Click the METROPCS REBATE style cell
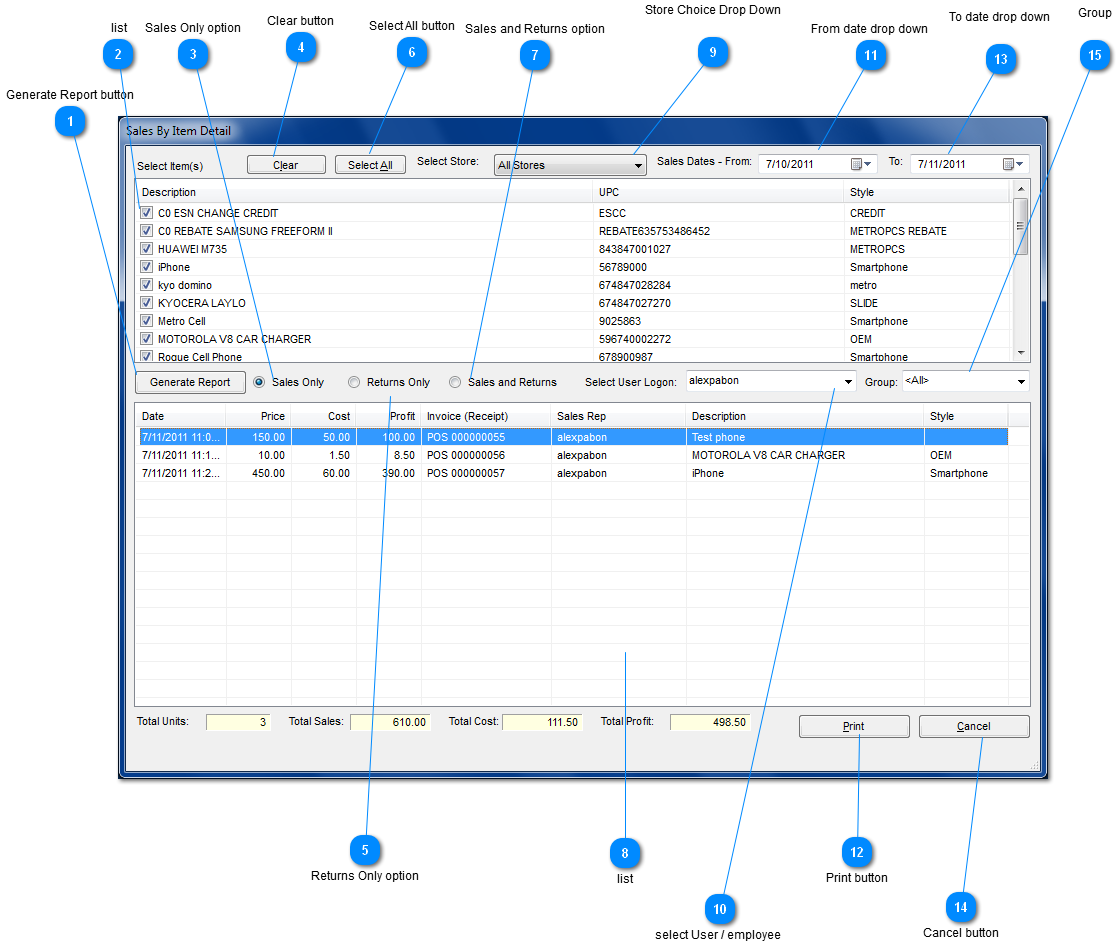1118x945 pixels. (x=898, y=231)
